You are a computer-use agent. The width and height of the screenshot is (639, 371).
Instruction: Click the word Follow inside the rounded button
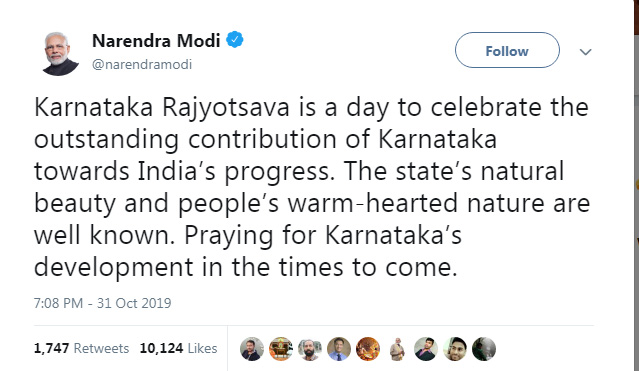[x=507, y=51]
